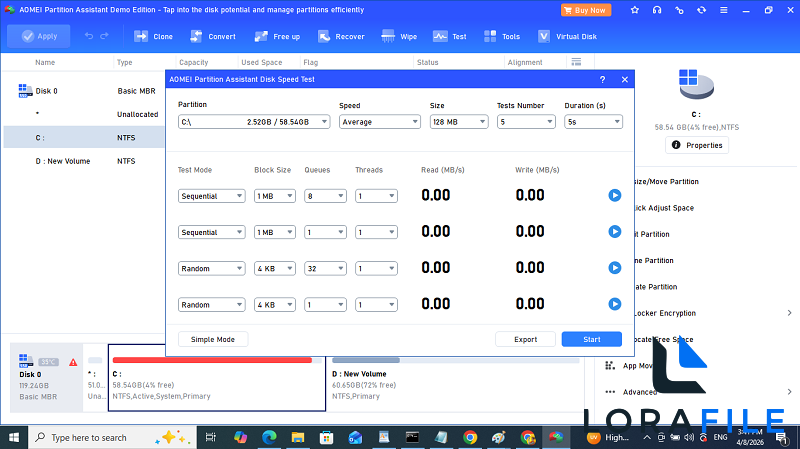Viewport: 800px width, 449px height.
Task: Click the App Mover icon in side panel
Action: point(610,365)
